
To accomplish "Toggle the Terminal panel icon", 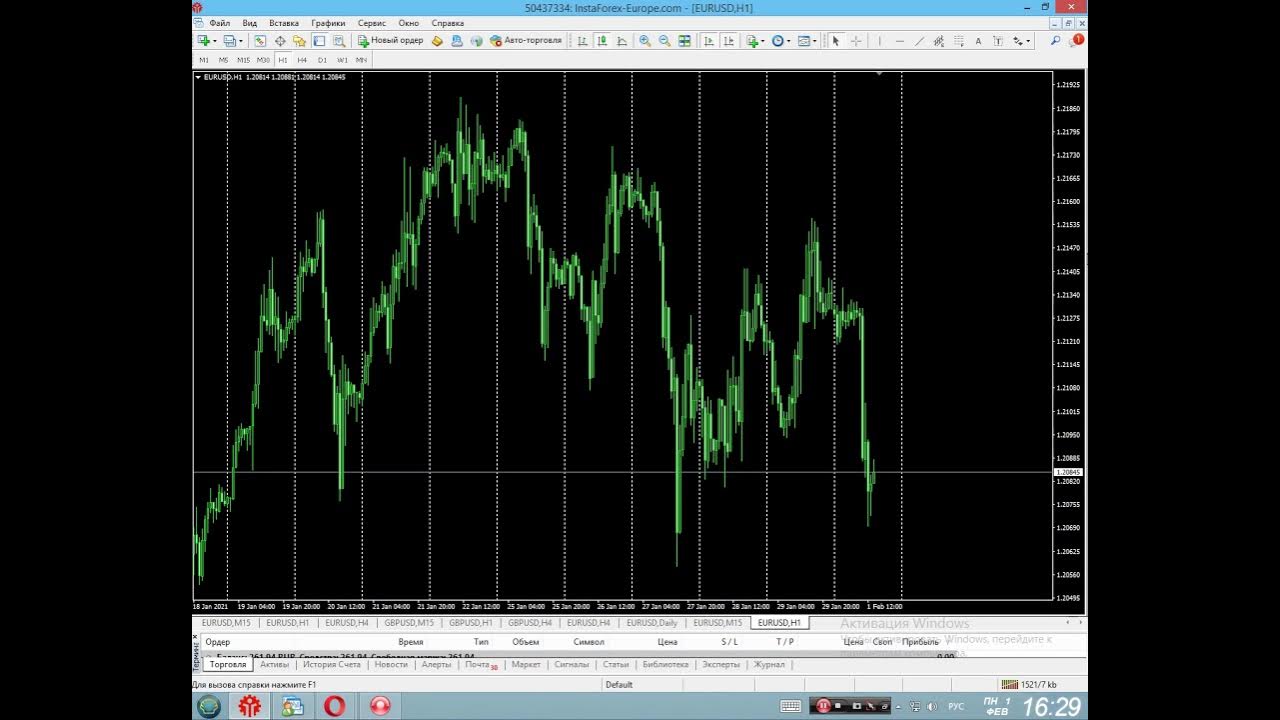I will click(319, 41).
